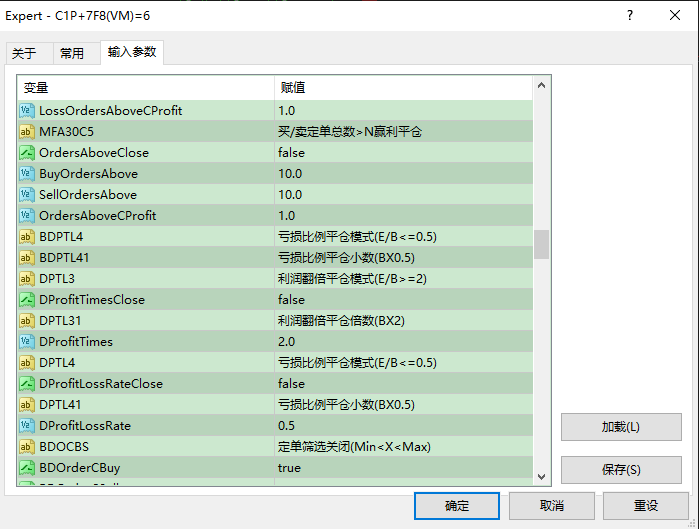The image size is (699, 529).
Task: Click the ab icon beside DPTL41
Action: point(27,405)
